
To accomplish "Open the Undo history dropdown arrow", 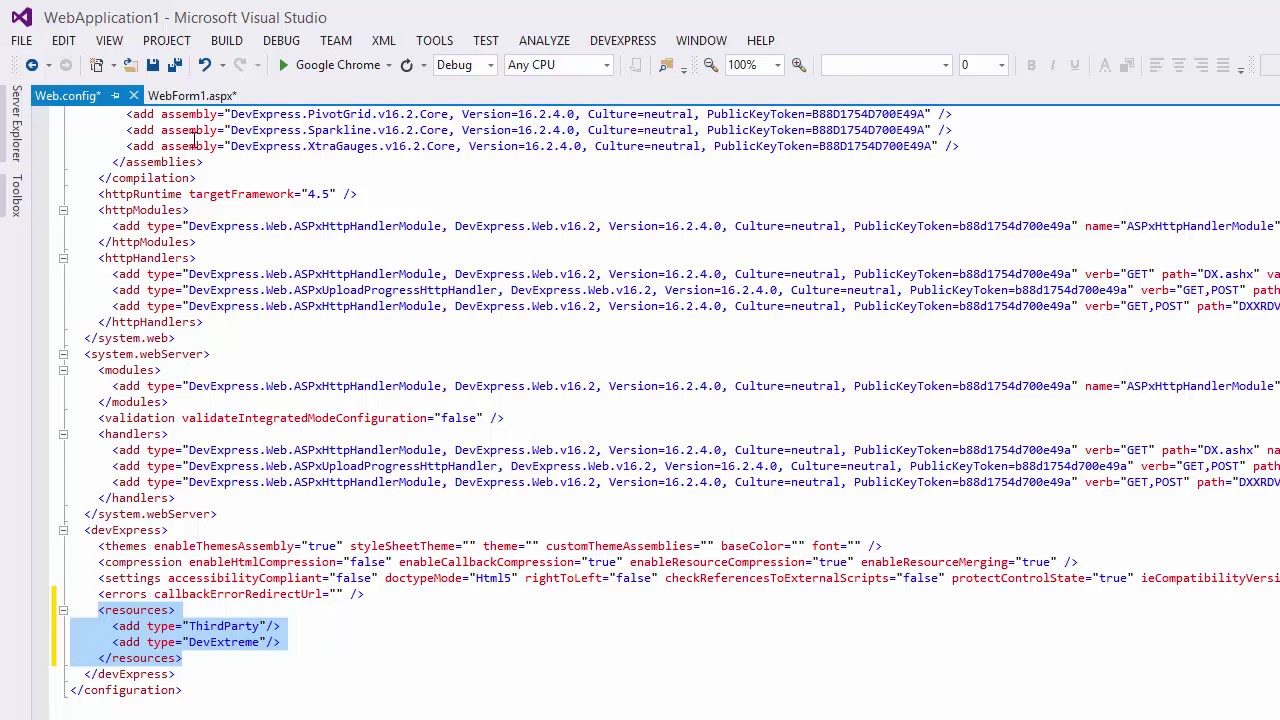I will click(221, 66).
